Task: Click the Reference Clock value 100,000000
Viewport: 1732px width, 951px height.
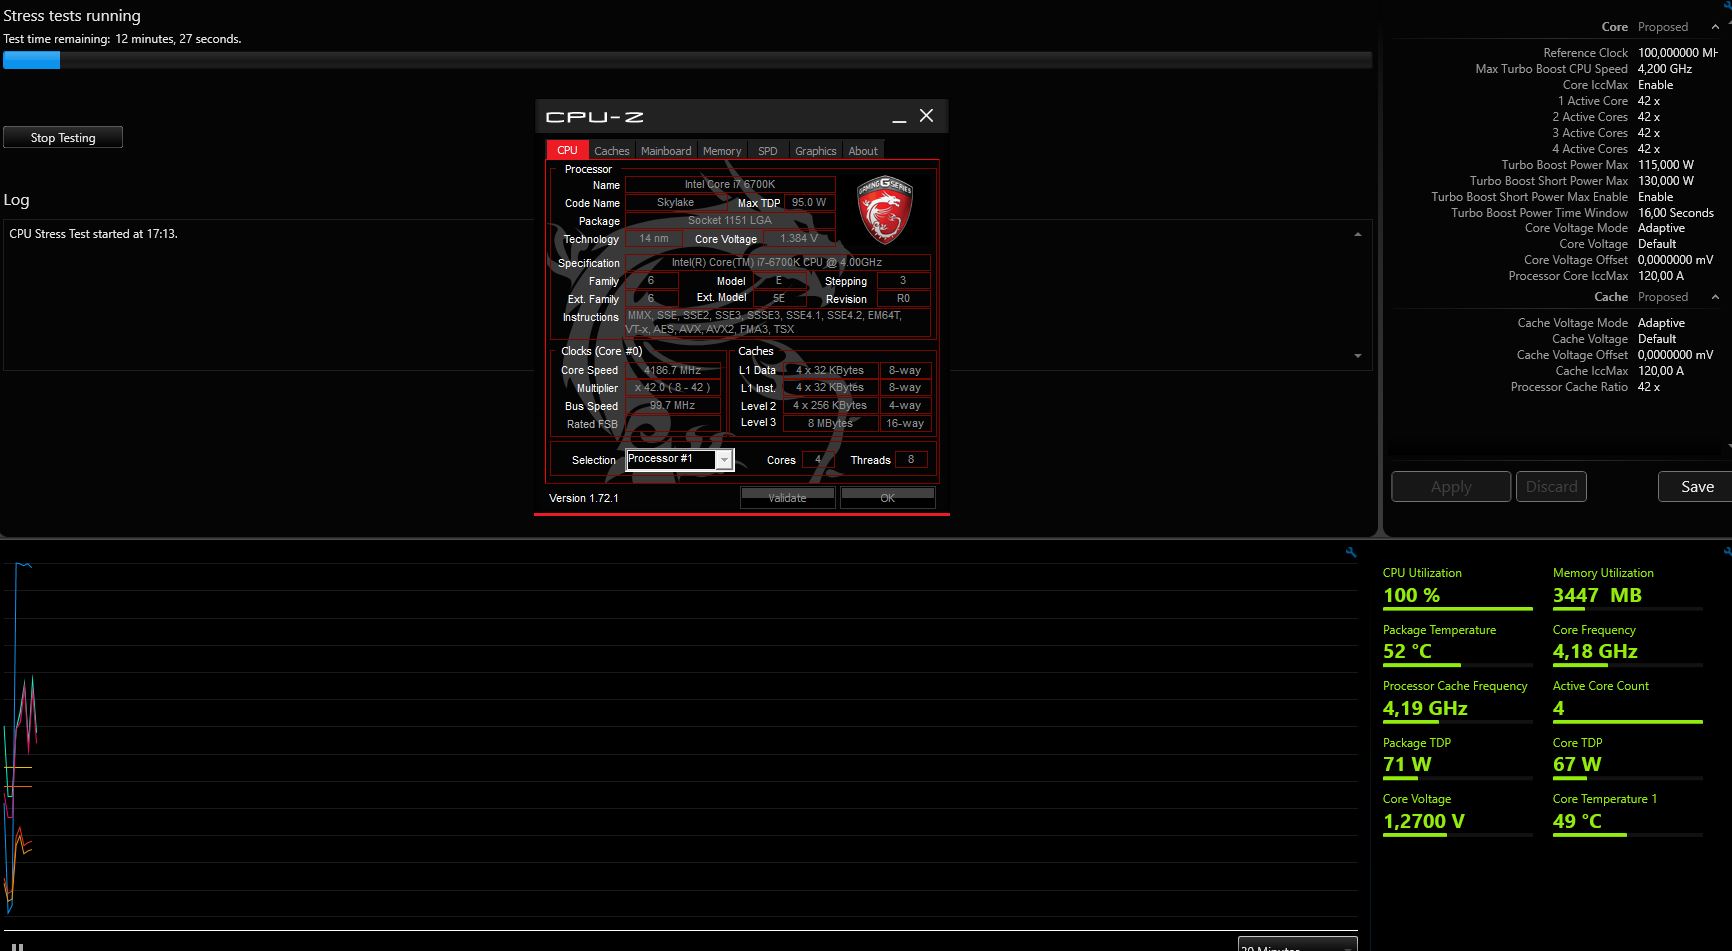Action: click(x=1678, y=53)
